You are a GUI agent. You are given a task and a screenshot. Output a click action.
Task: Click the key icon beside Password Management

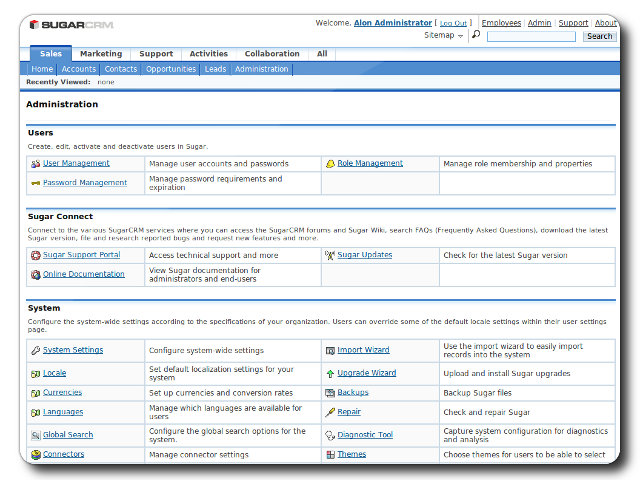[x=35, y=183]
